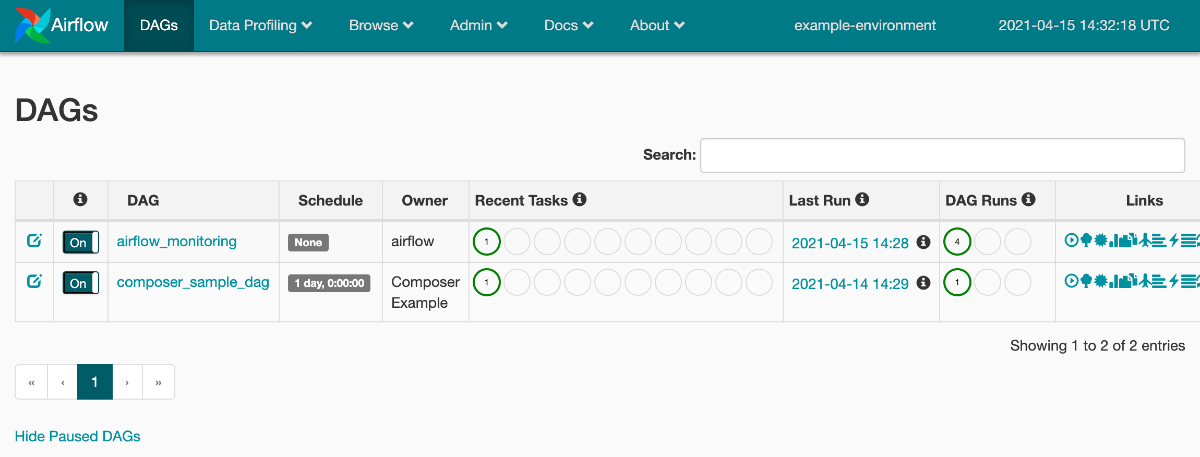Go to next page with single-right arrow
This screenshot has height=457, width=1200.
pyautogui.click(x=128, y=382)
